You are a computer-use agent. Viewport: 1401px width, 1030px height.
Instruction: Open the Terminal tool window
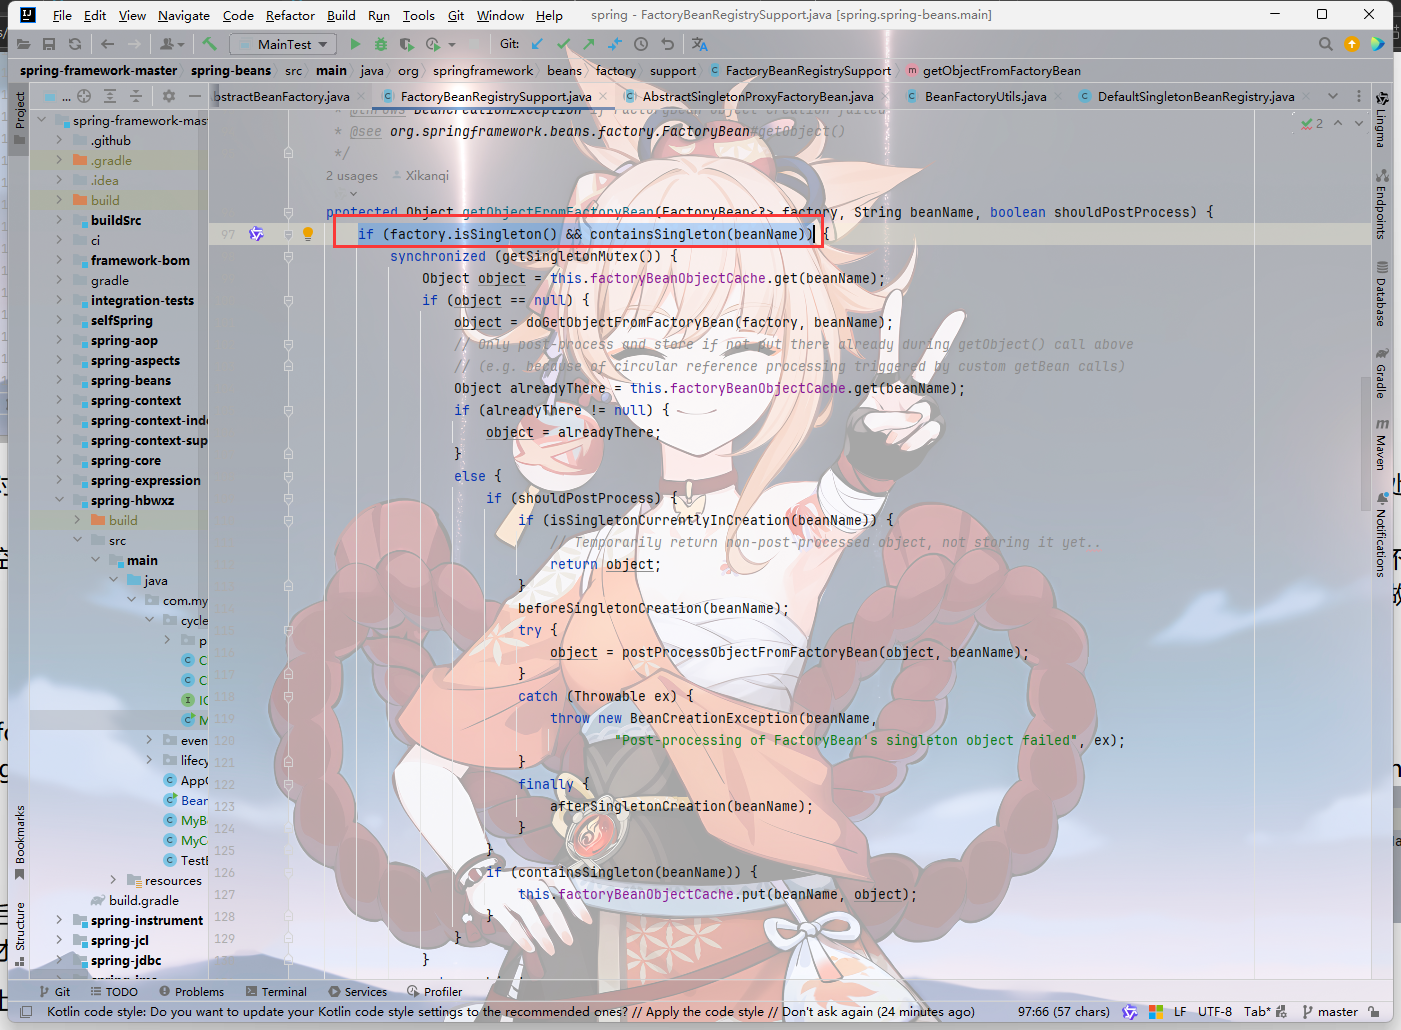point(276,992)
